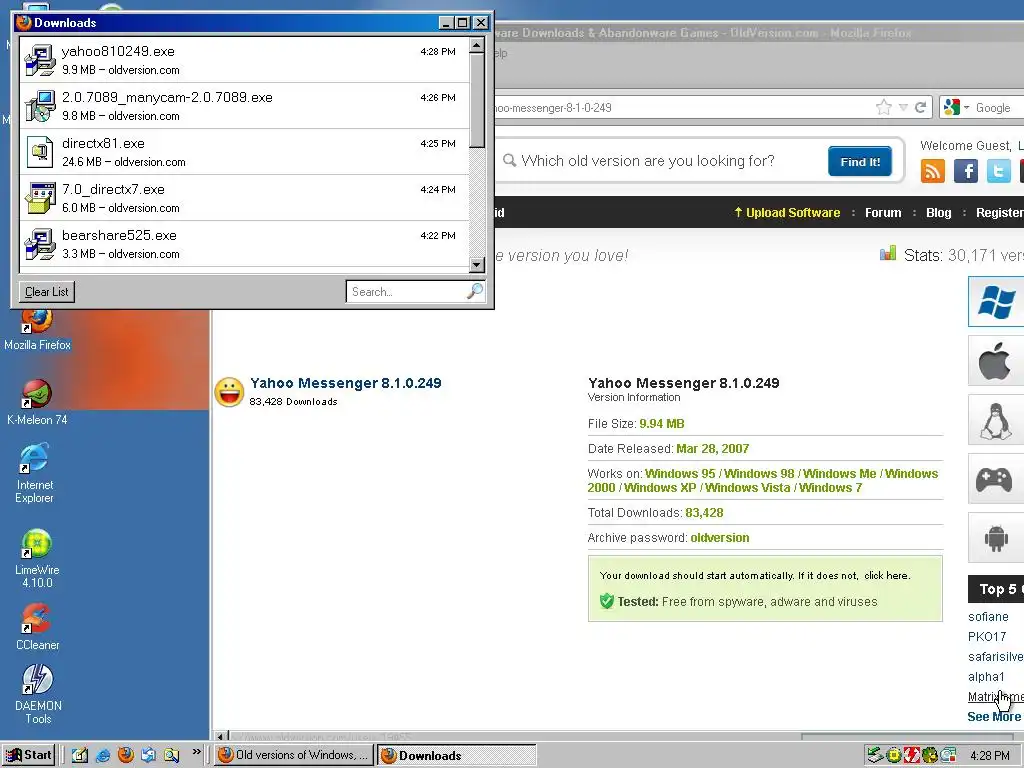Open the OldVersion RSS feed icon
1024x768 pixels.
point(933,171)
